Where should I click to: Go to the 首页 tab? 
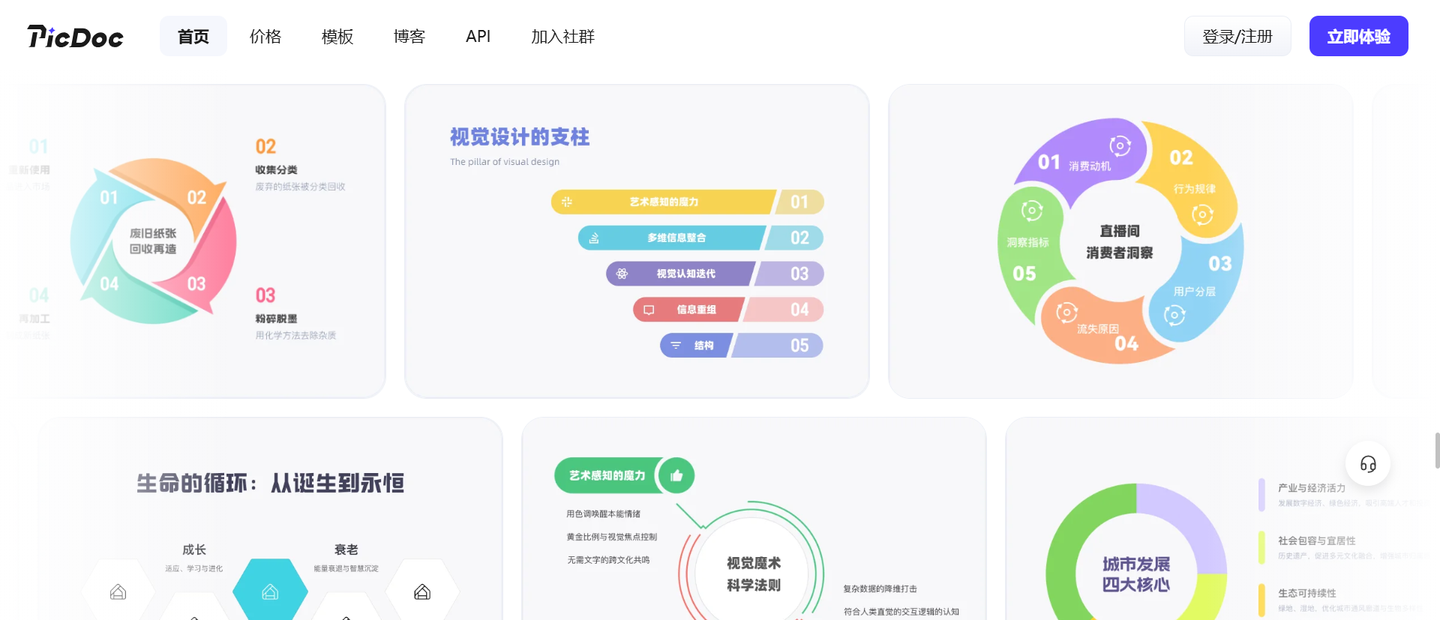pos(193,37)
